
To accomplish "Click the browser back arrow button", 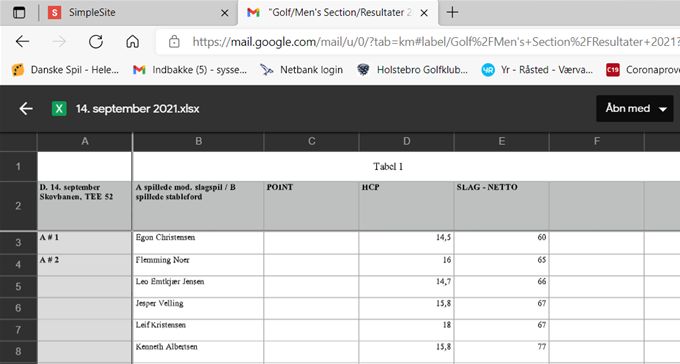I will click(x=22, y=42).
